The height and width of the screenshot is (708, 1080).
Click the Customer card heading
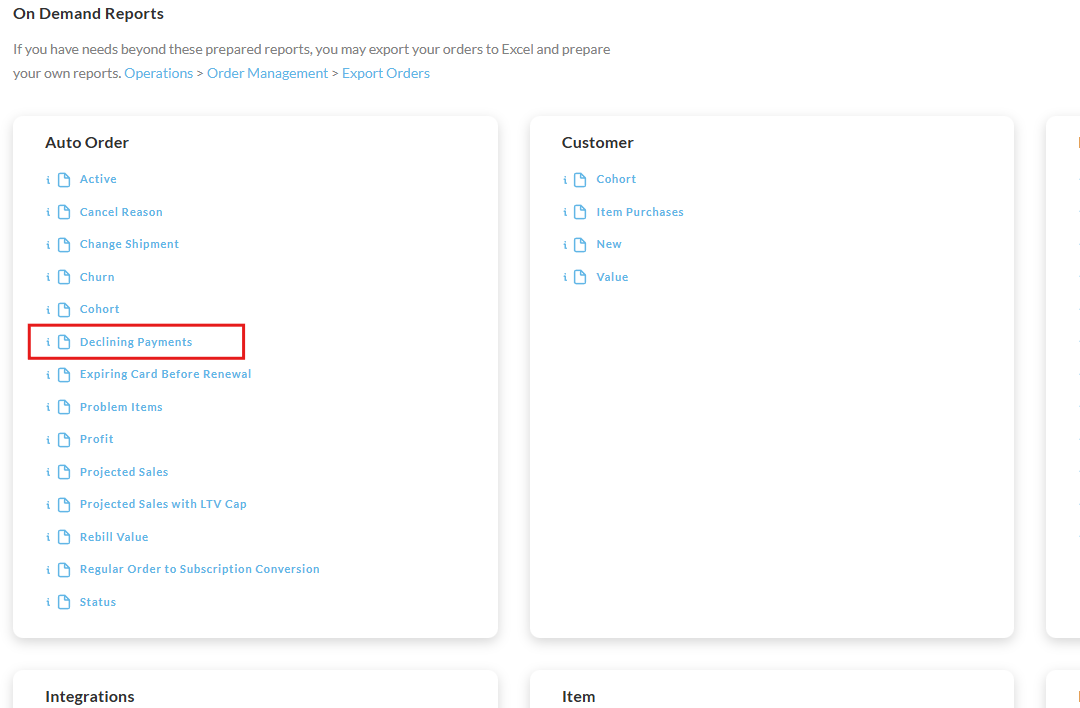tap(597, 143)
